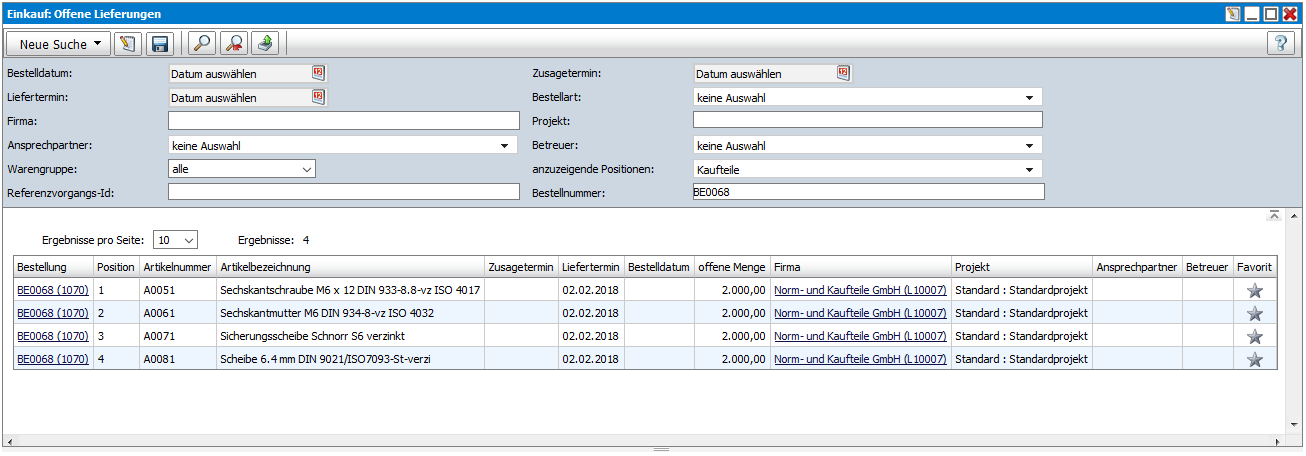Click the magnifier icon with red marker

[x=233, y=43]
